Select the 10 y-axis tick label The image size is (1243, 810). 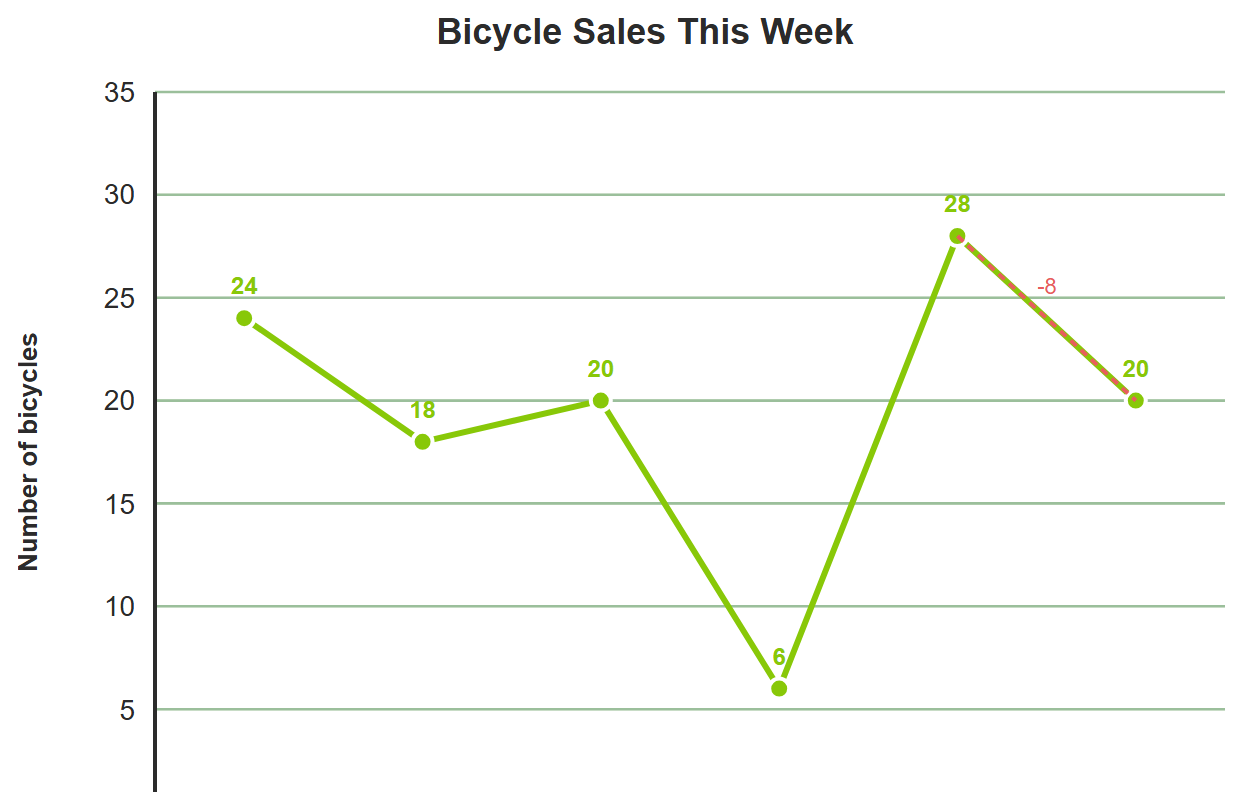(119, 607)
